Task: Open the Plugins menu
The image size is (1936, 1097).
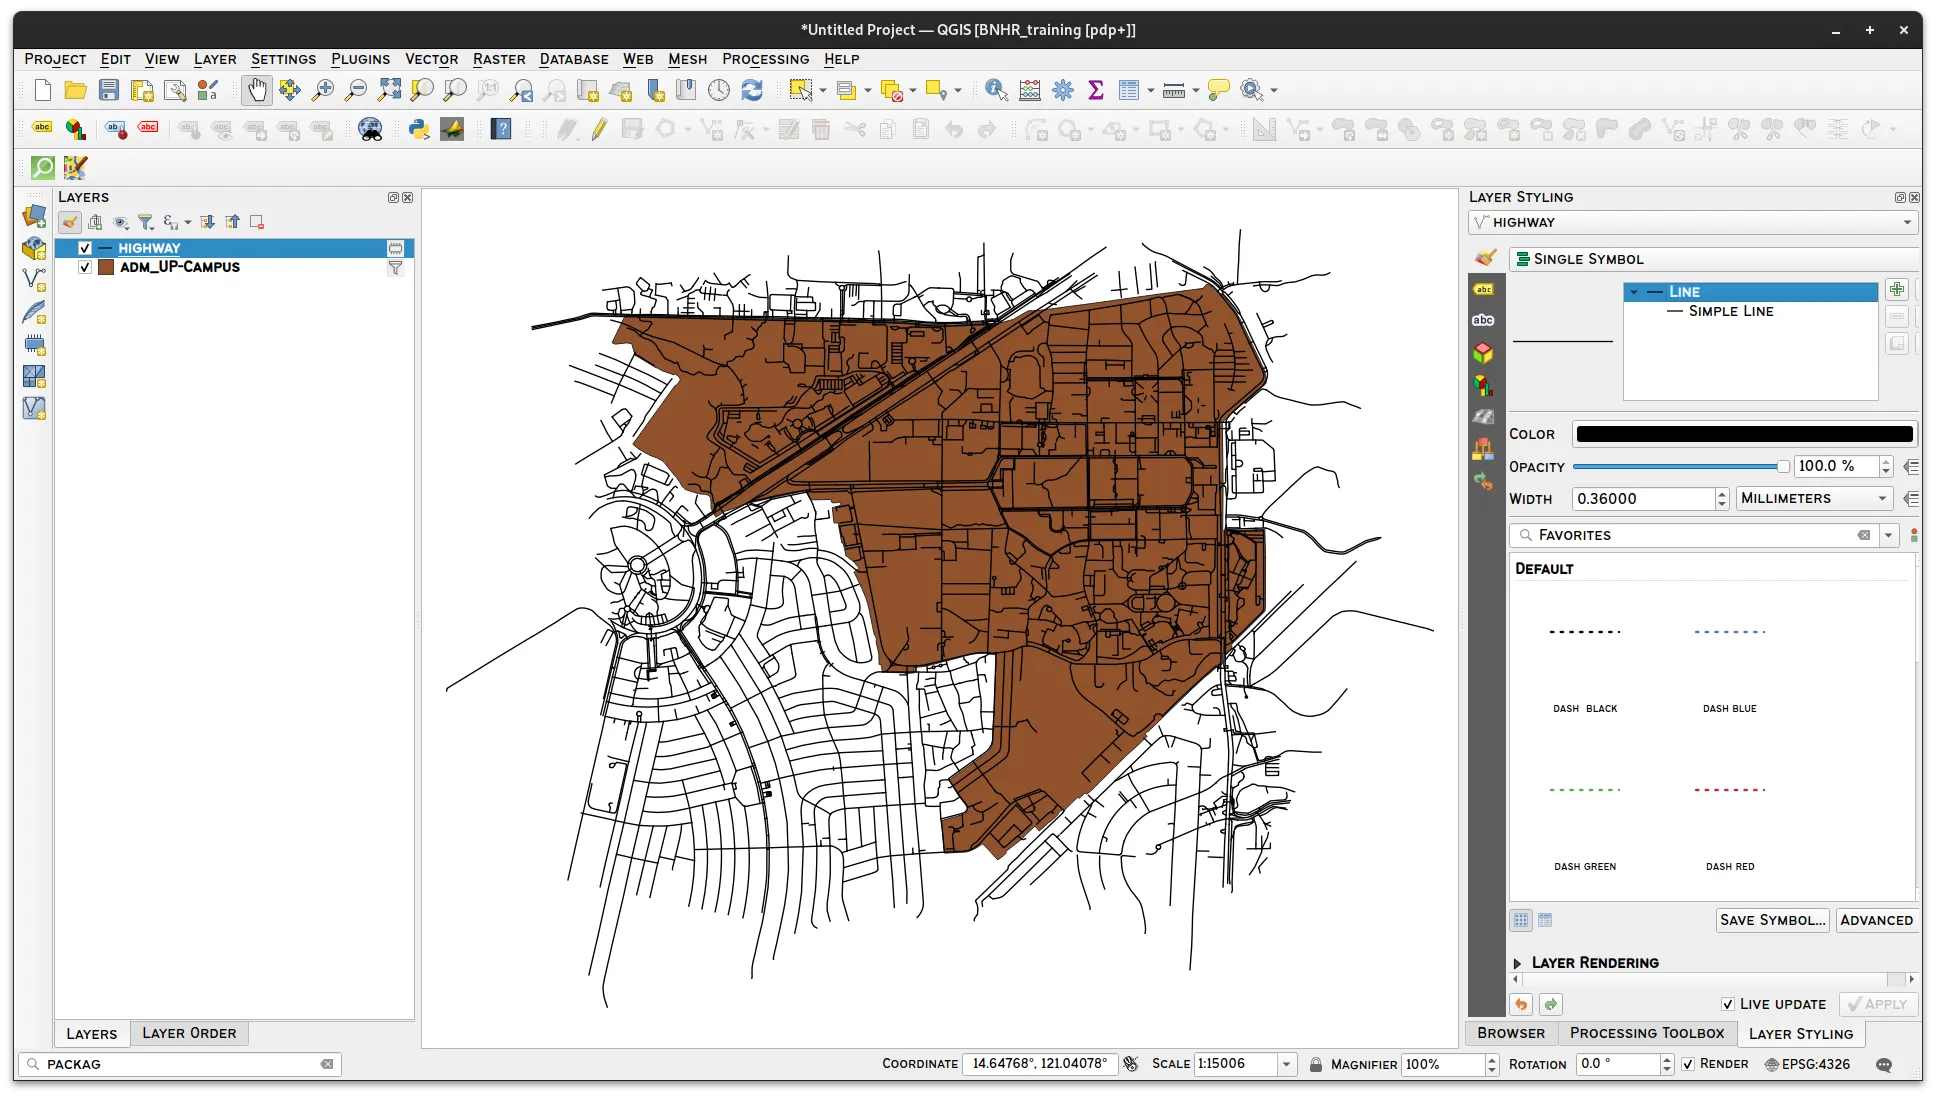Action: (360, 59)
